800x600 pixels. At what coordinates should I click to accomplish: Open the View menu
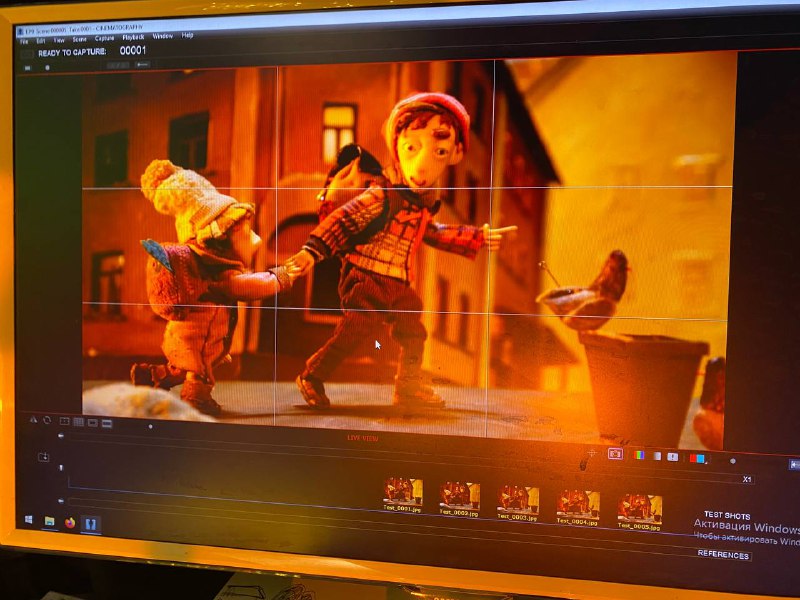pos(59,40)
